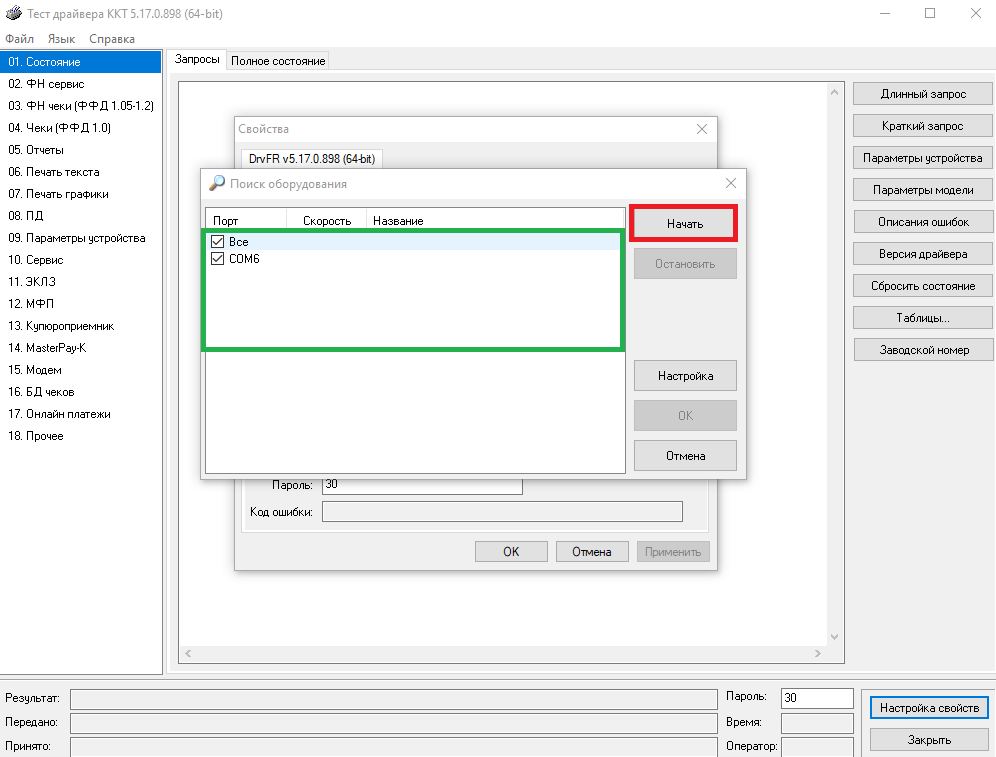Select 13. Купюроприемник list item
The height and width of the screenshot is (757, 996).
(x=61, y=326)
